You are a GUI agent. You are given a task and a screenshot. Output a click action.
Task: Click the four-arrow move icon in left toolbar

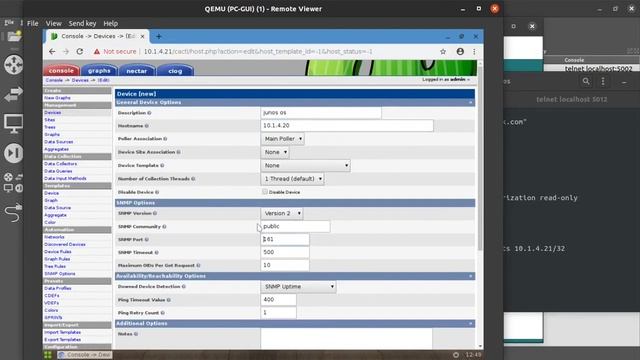(13, 65)
